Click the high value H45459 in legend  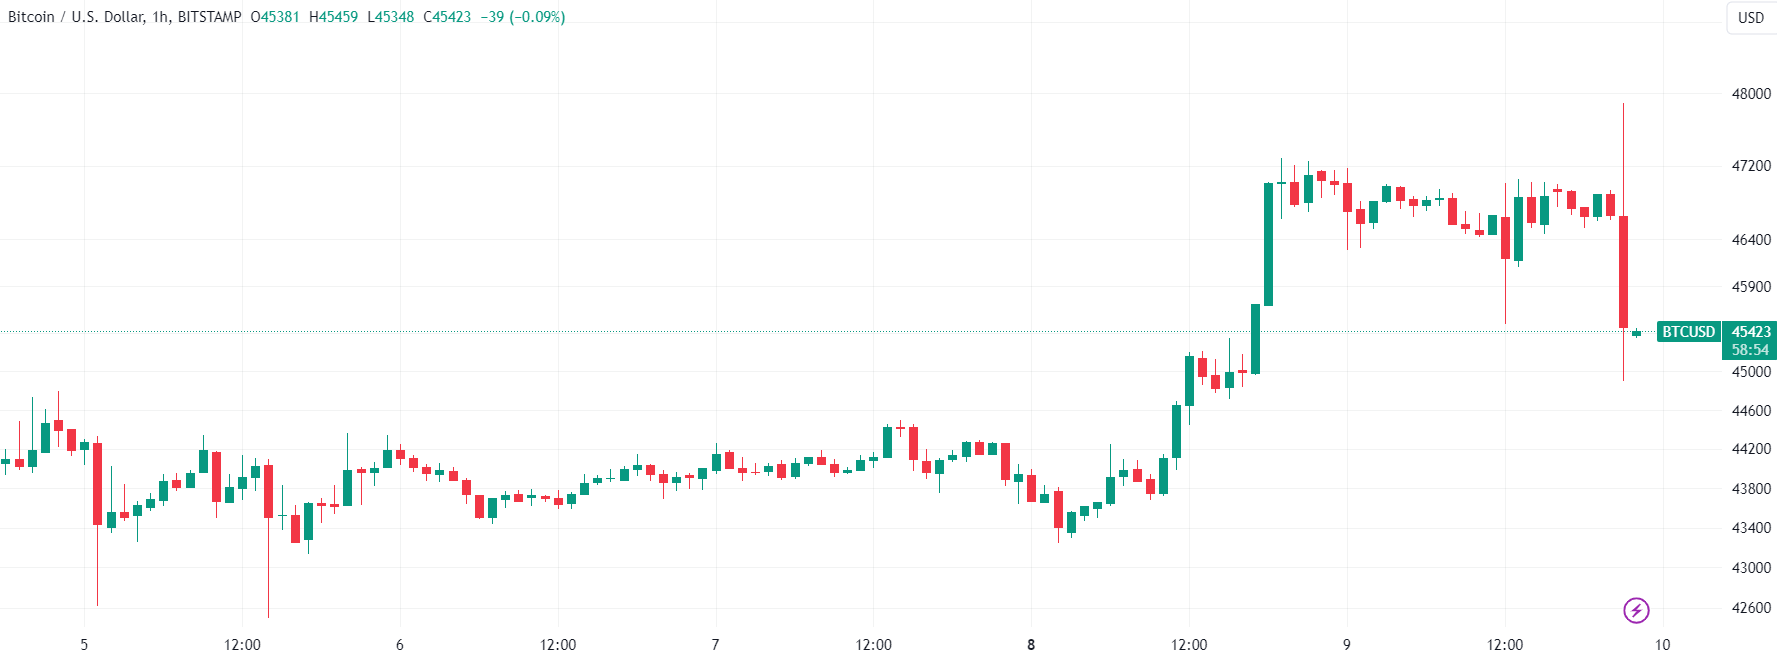pyautogui.click(x=333, y=17)
